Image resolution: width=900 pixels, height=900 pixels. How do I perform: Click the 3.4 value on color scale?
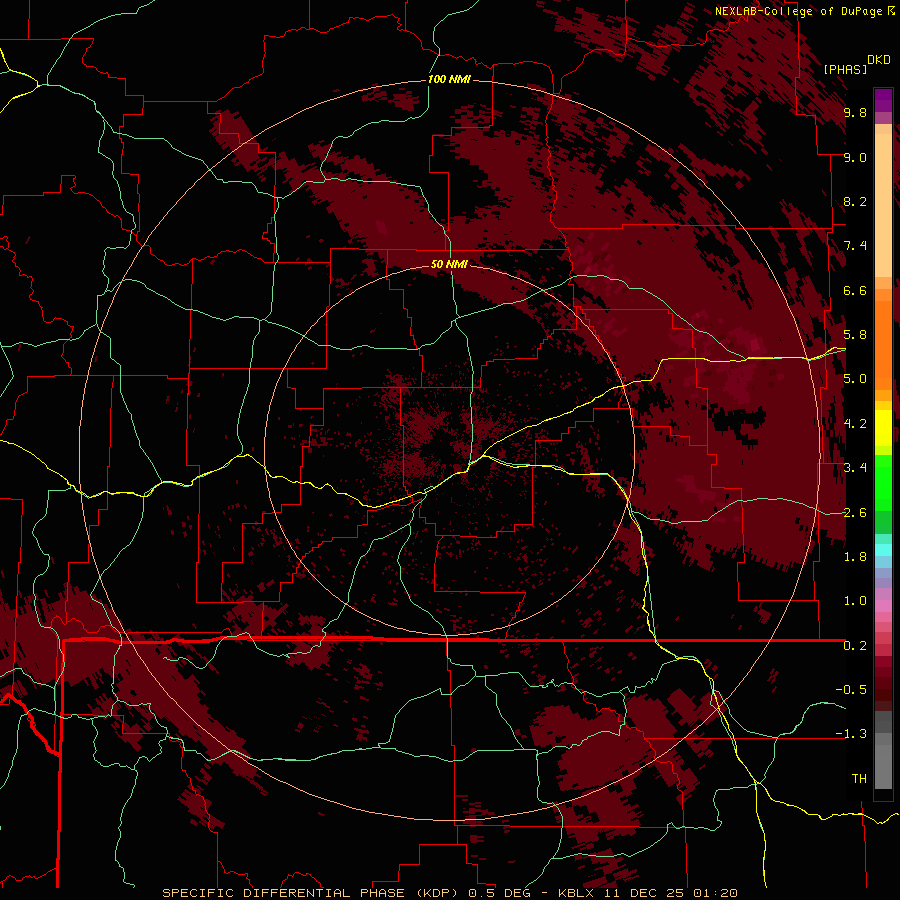[855, 468]
